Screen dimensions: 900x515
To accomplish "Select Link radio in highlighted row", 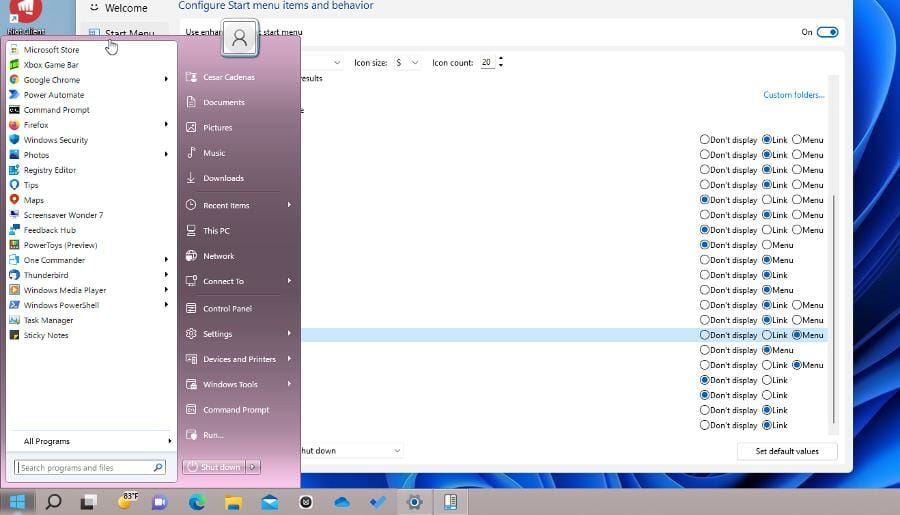I will tap(767, 335).
